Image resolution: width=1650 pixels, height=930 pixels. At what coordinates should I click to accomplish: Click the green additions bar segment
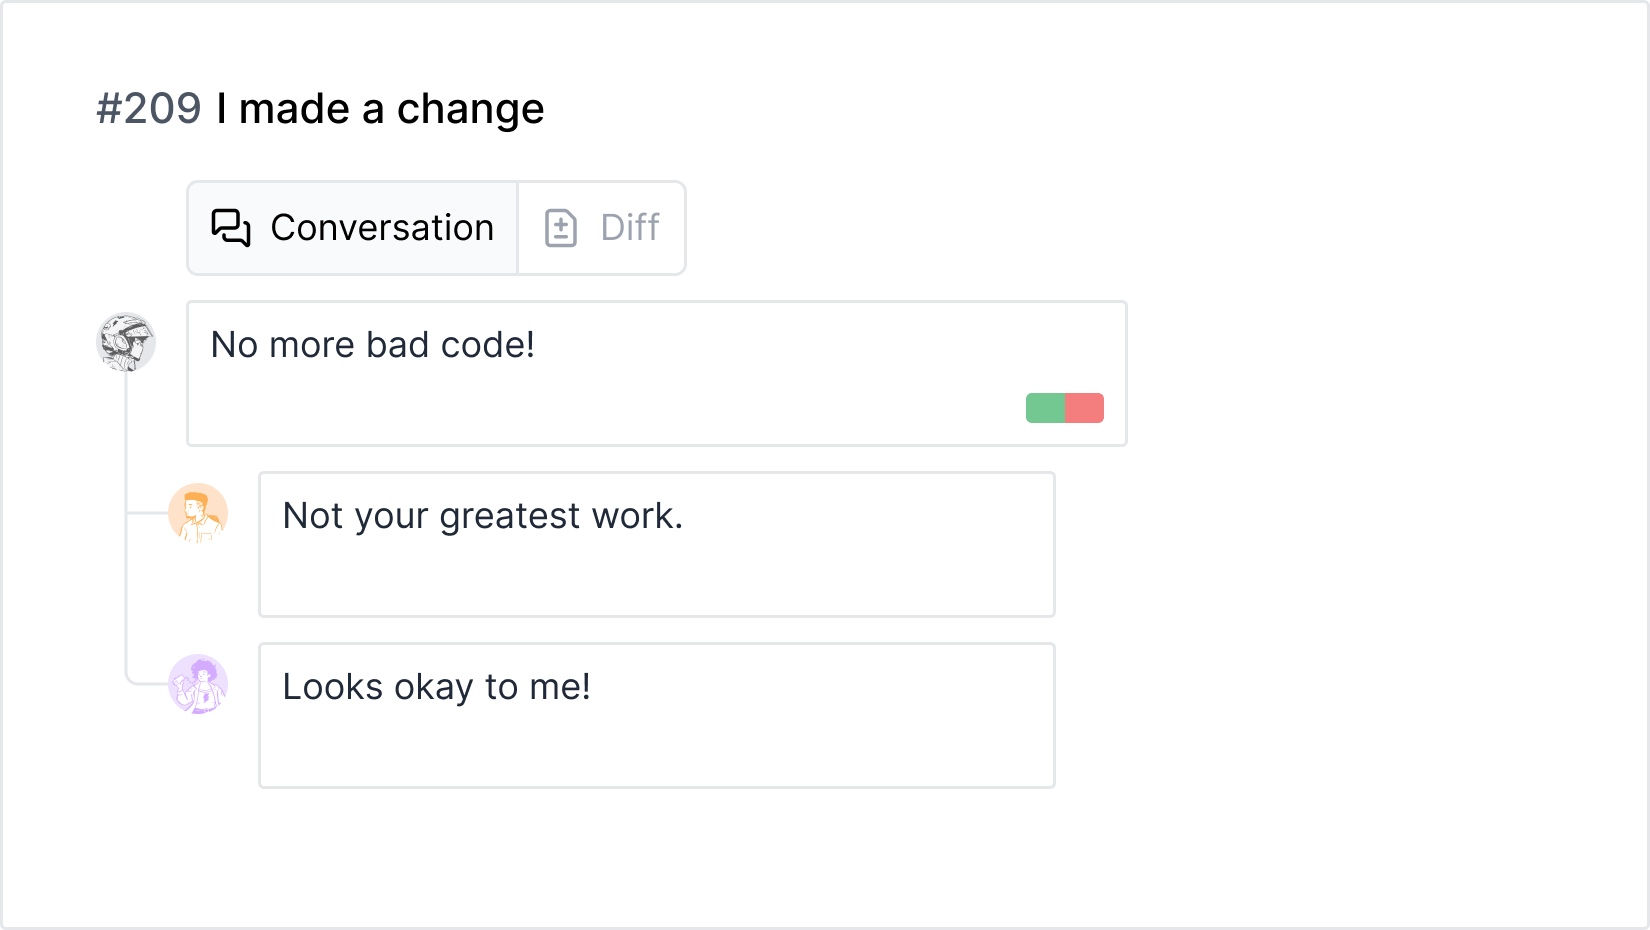tap(1046, 408)
